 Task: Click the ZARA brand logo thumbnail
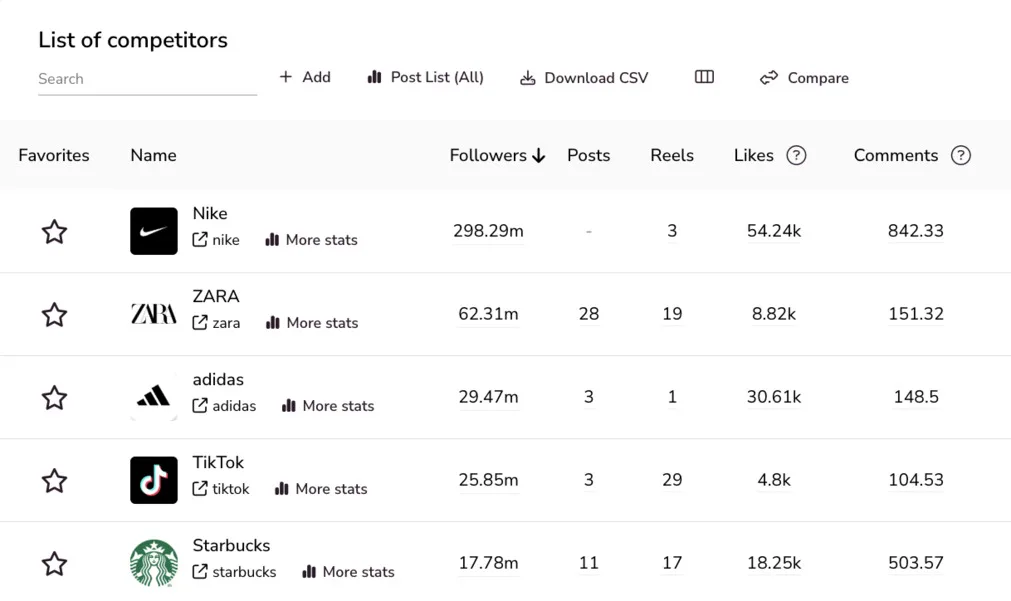coord(153,314)
